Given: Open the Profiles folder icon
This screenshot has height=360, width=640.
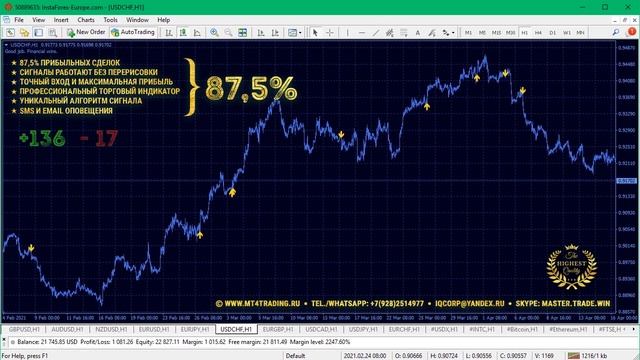Looking at the screenshot, I should (x=24, y=32).
